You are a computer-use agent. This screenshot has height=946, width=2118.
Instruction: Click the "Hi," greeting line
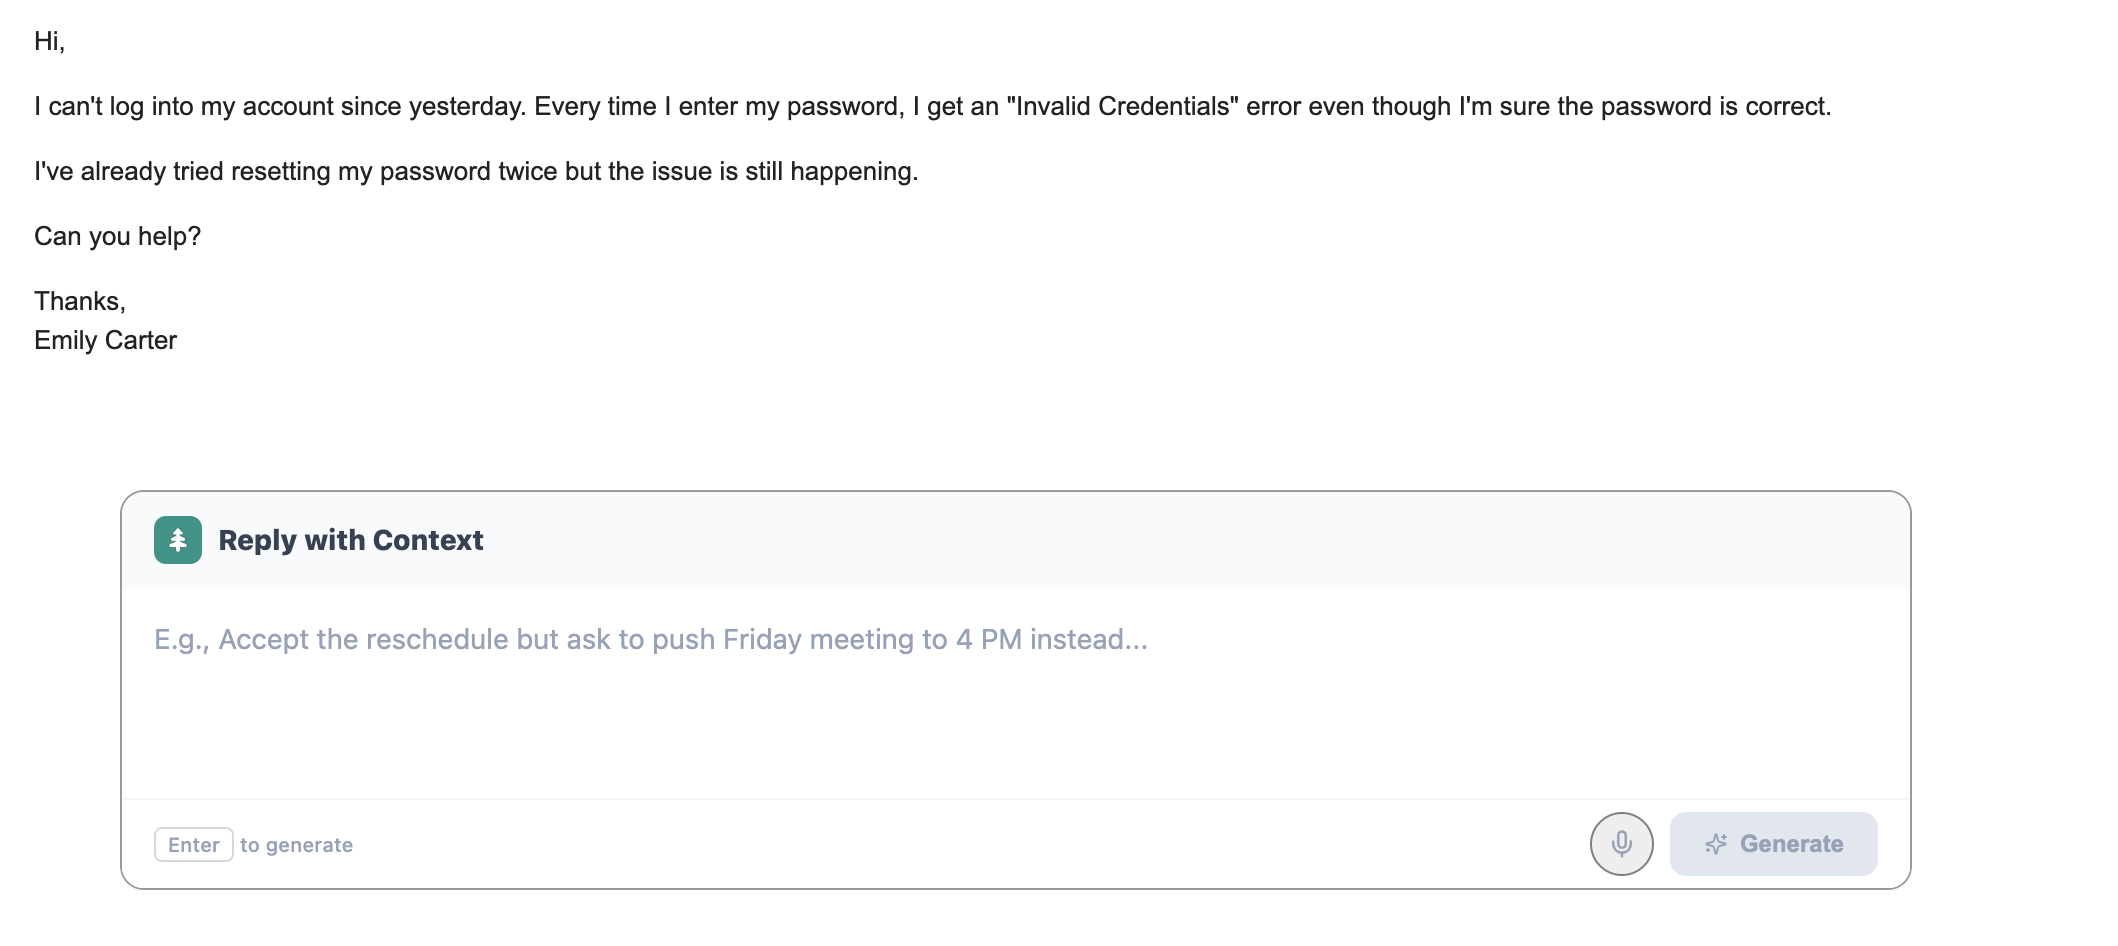[49, 41]
